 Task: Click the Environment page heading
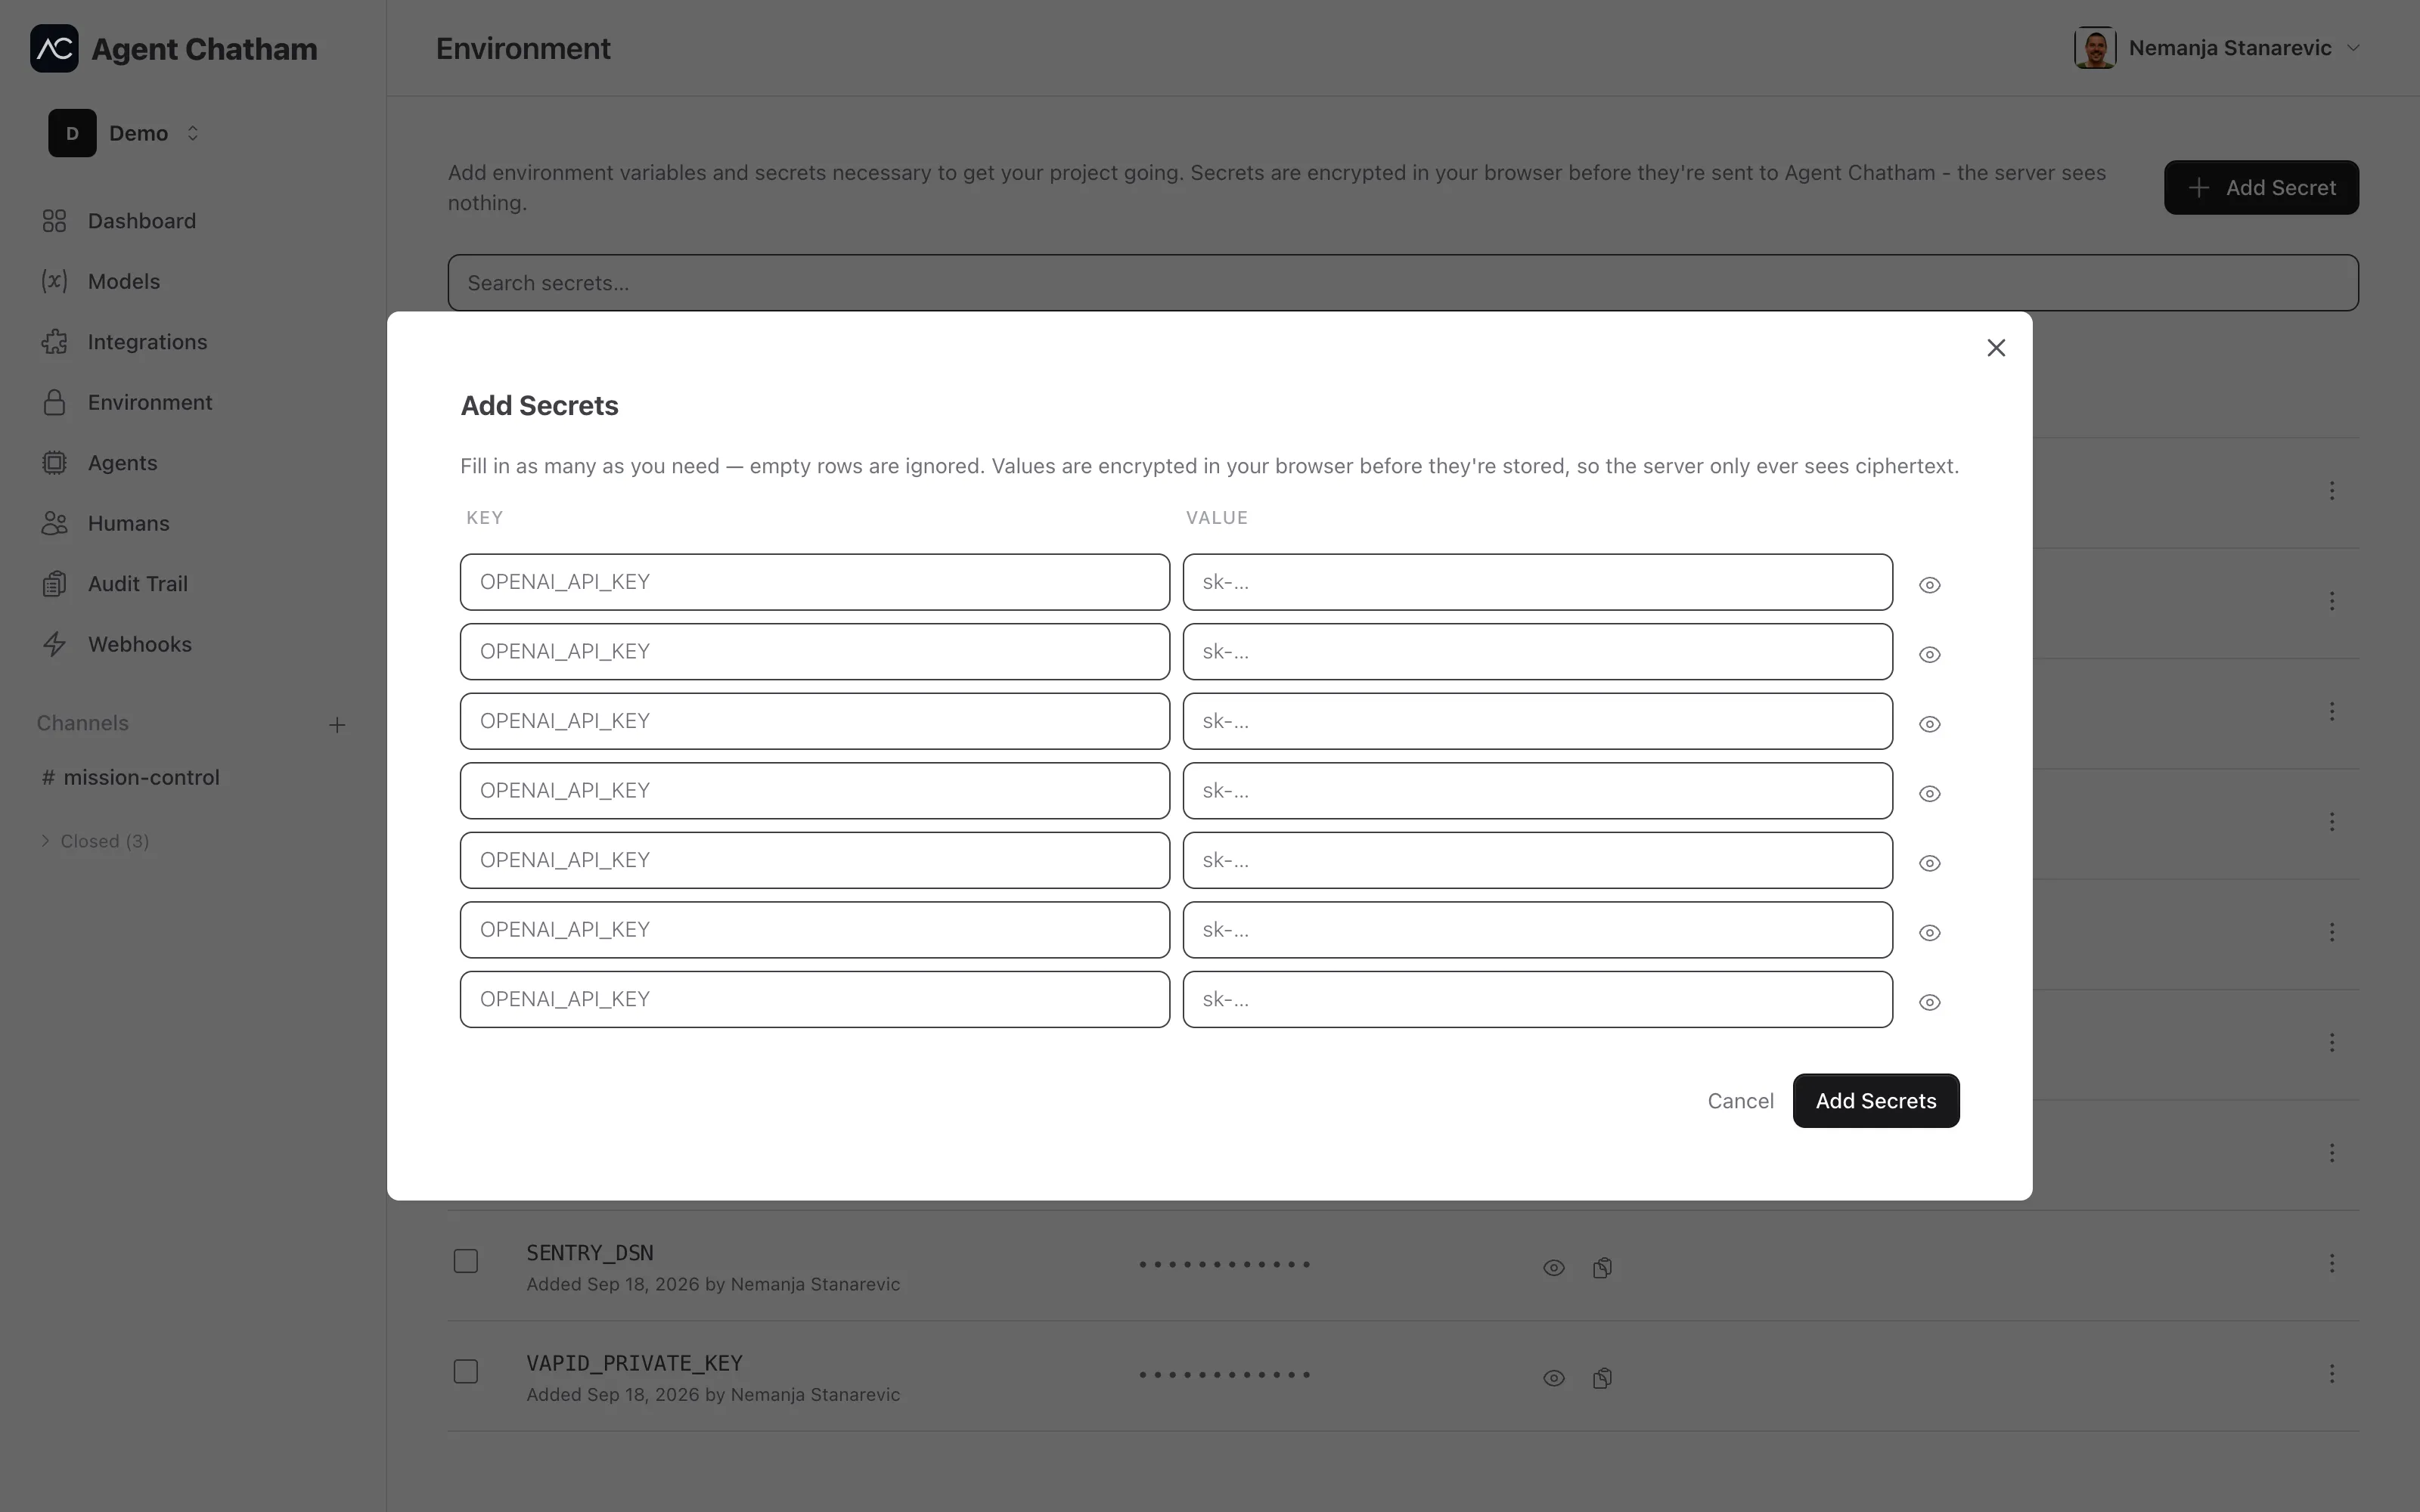(523, 48)
